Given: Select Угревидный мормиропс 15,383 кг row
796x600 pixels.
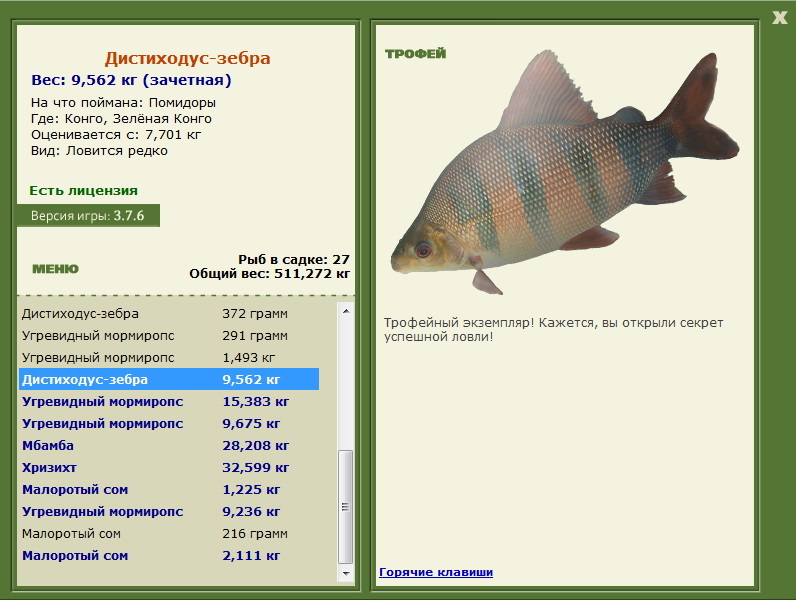Looking at the screenshot, I should point(170,402).
